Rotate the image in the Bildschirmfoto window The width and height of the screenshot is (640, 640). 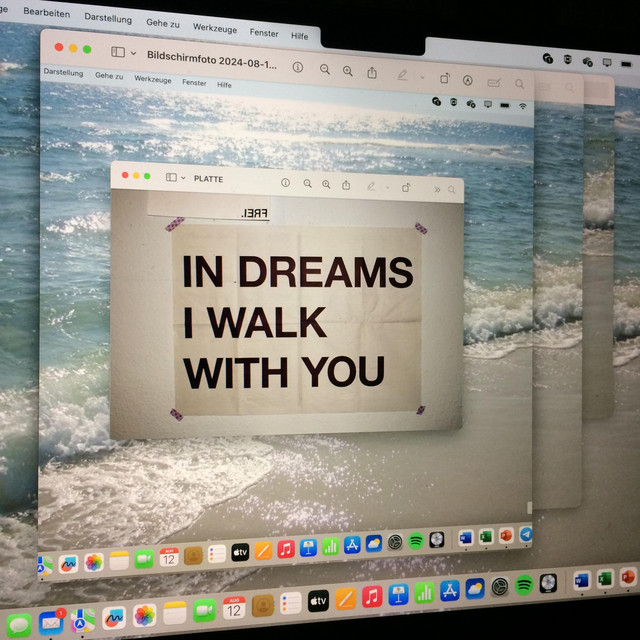click(x=444, y=78)
